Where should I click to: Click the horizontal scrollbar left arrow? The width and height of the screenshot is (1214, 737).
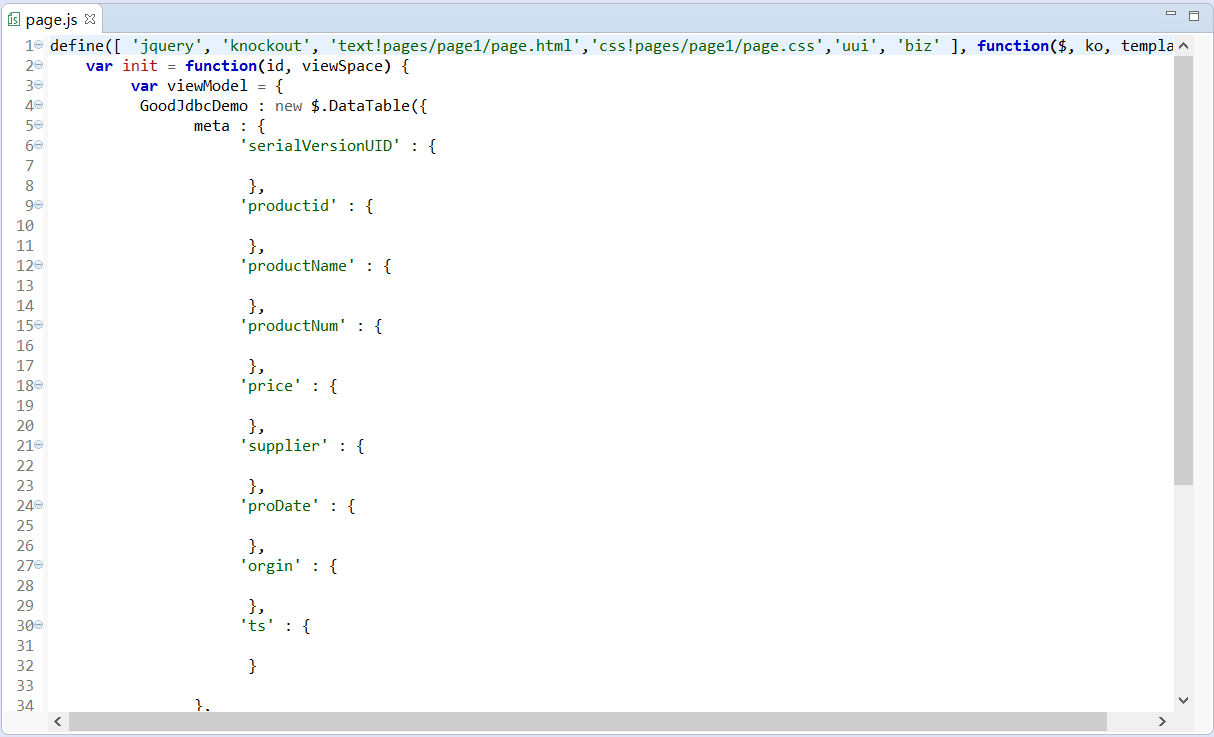coord(58,721)
